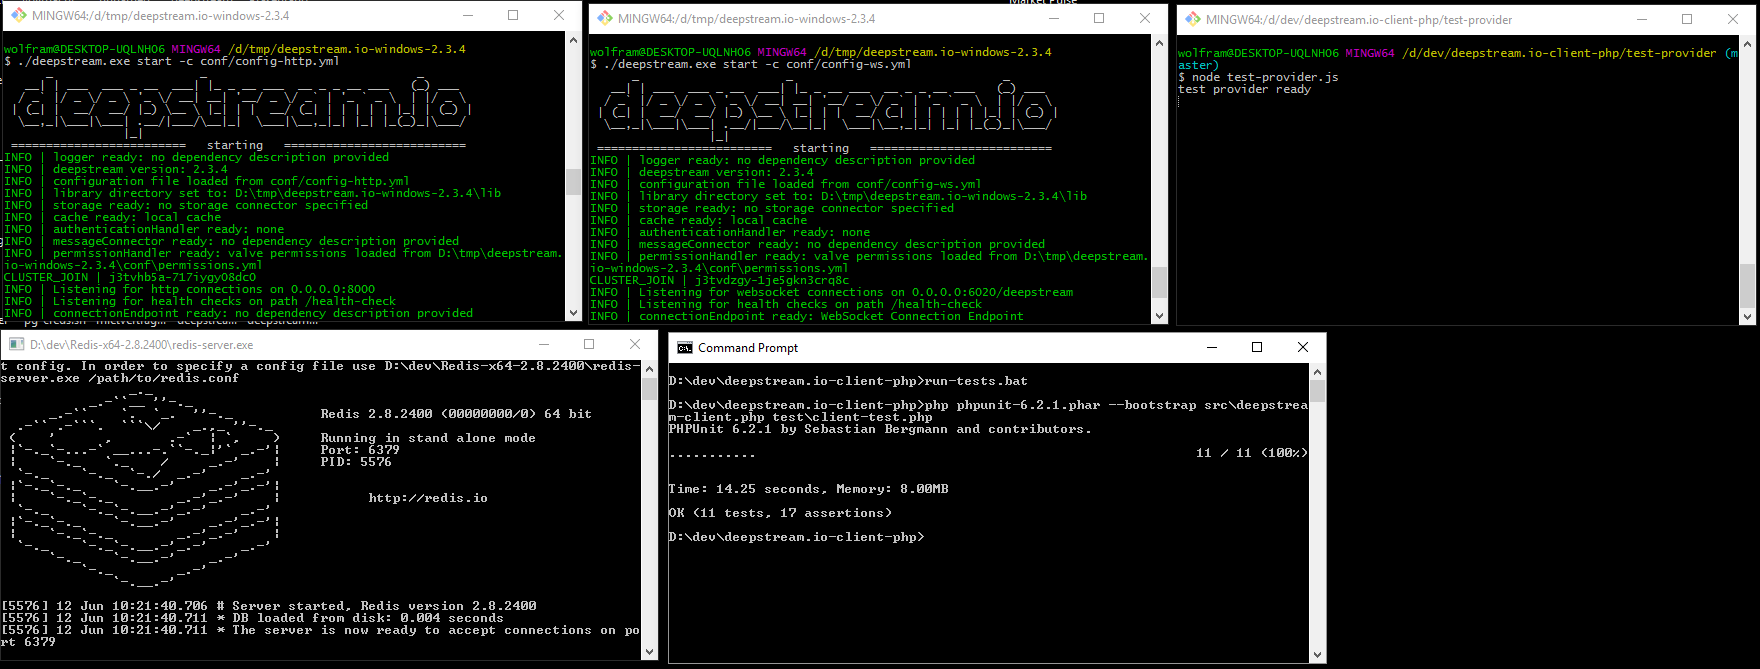Minimize the Command Prompt window

pos(1212,348)
